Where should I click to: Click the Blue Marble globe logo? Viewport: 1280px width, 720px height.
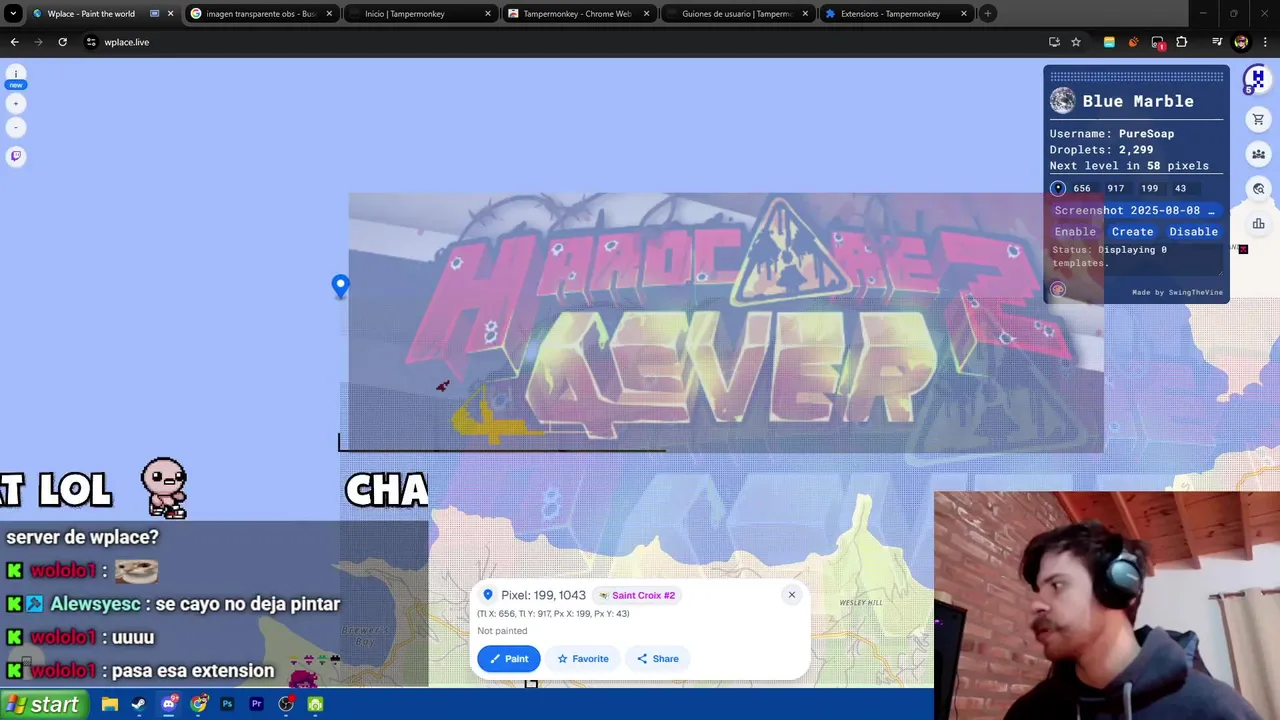pyautogui.click(x=1062, y=101)
